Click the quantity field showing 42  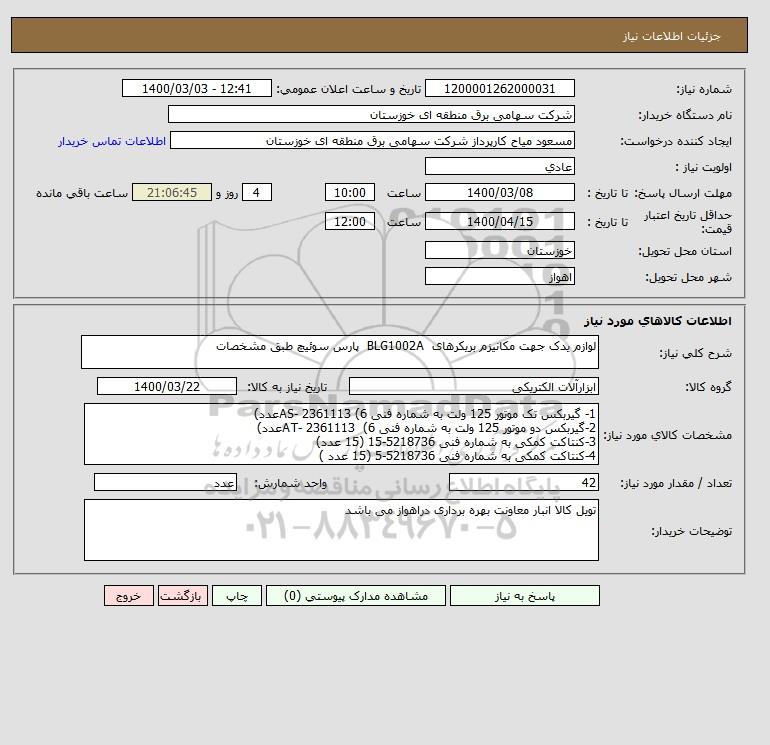click(x=523, y=482)
